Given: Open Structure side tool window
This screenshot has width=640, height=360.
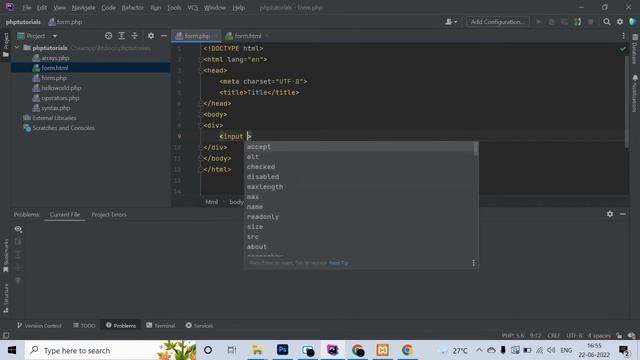Looking at the screenshot, I should point(5,298).
